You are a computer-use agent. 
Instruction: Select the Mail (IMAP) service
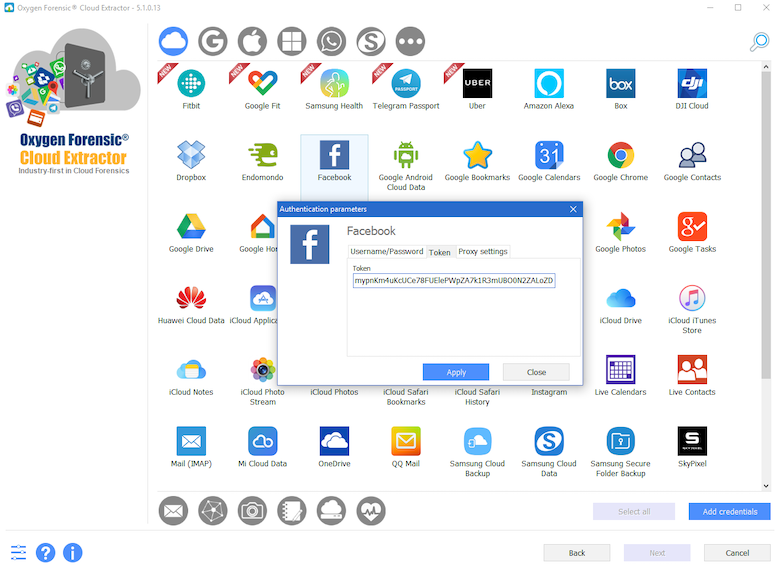point(191,441)
